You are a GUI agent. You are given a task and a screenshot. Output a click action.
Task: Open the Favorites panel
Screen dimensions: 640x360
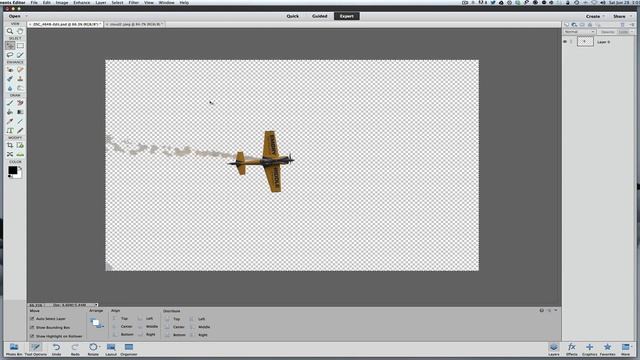tap(607, 349)
